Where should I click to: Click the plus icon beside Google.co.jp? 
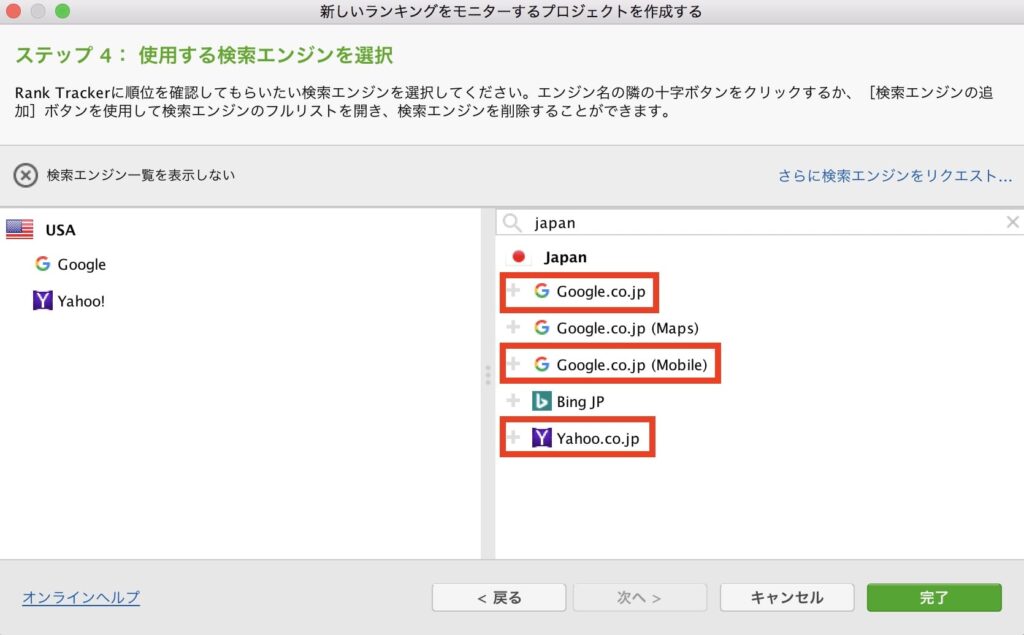[x=514, y=290]
